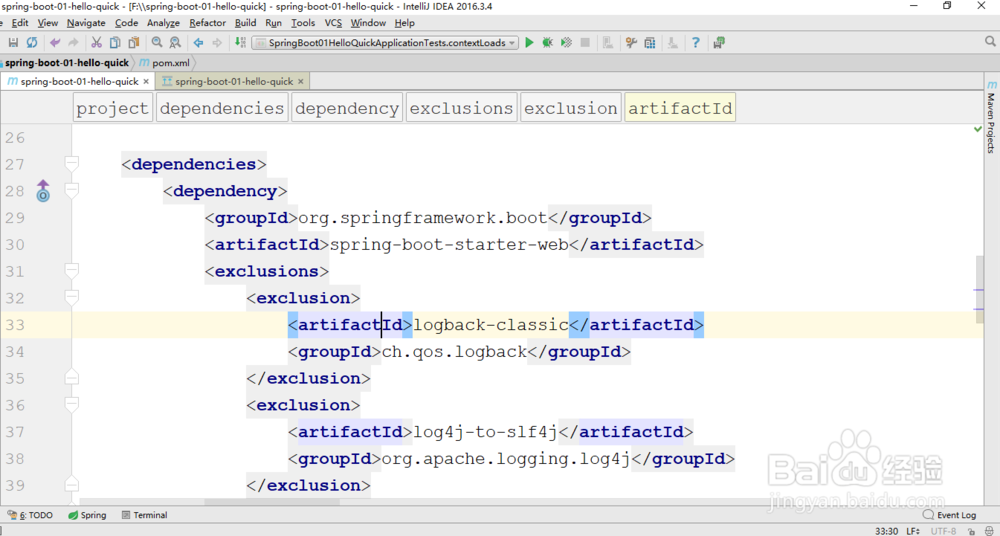The width and height of the screenshot is (1000, 536).
Task: Navigate Back with the blue arrow
Action: click(198, 43)
